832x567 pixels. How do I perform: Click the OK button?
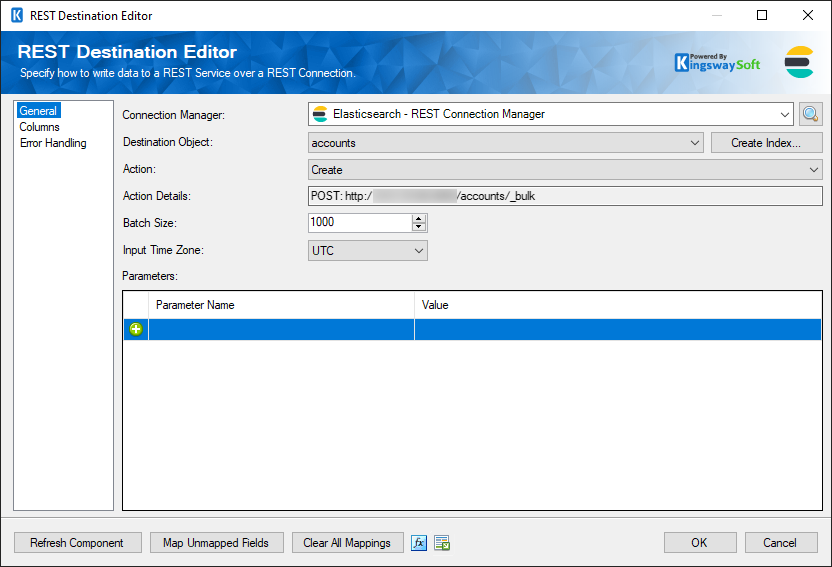pyautogui.click(x=700, y=543)
